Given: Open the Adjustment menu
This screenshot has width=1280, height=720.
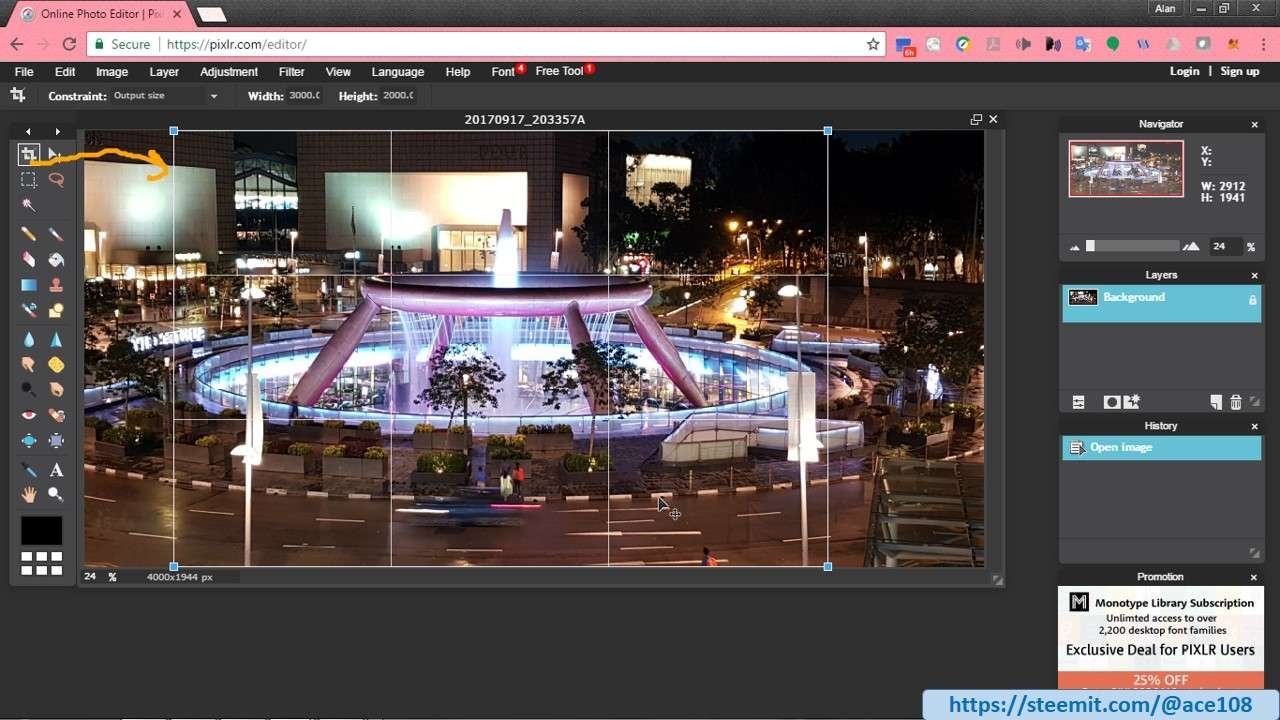Looking at the screenshot, I should click(229, 72).
